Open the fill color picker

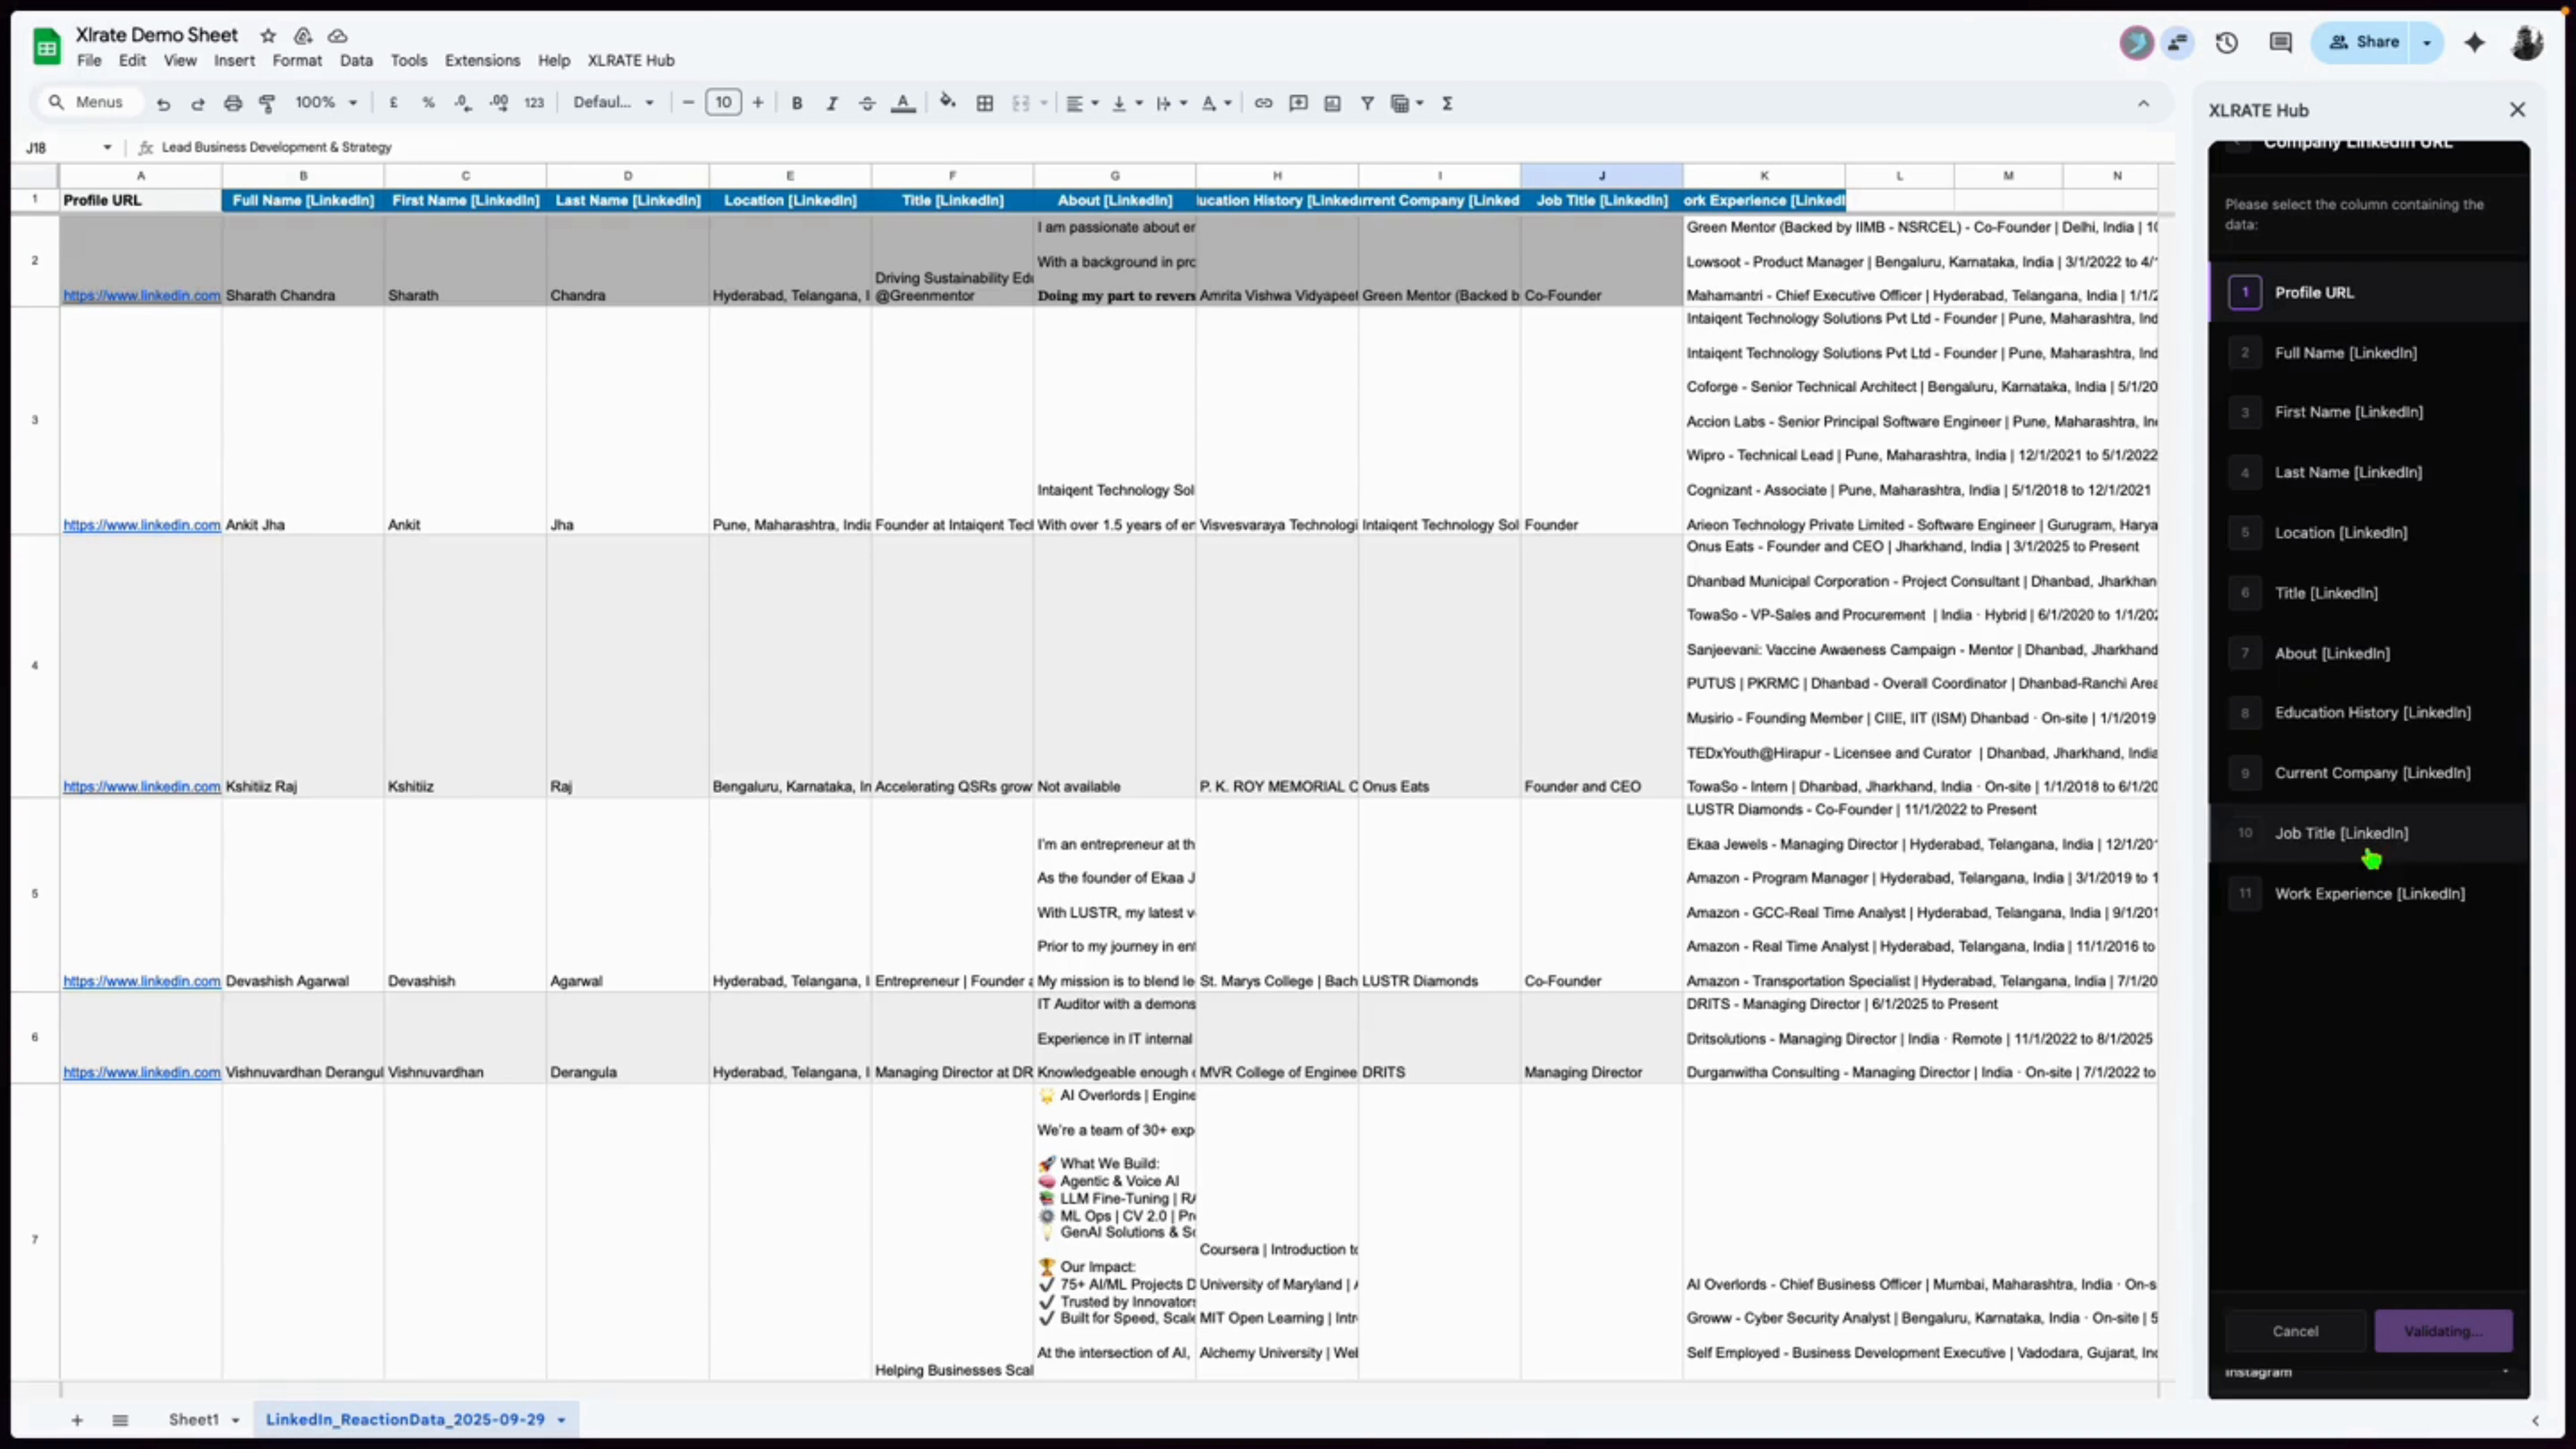point(947,103)
